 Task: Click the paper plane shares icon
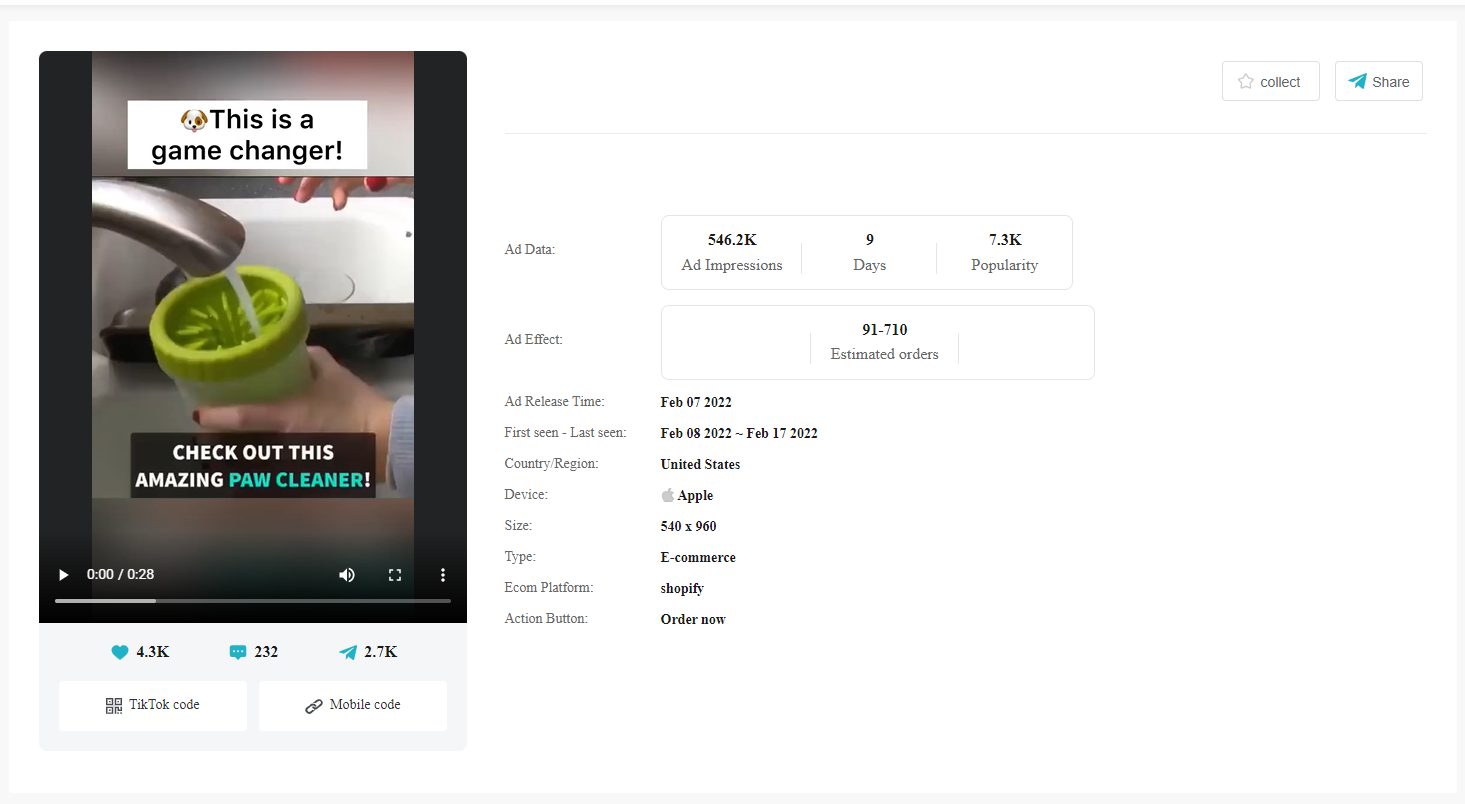[348, 653]
